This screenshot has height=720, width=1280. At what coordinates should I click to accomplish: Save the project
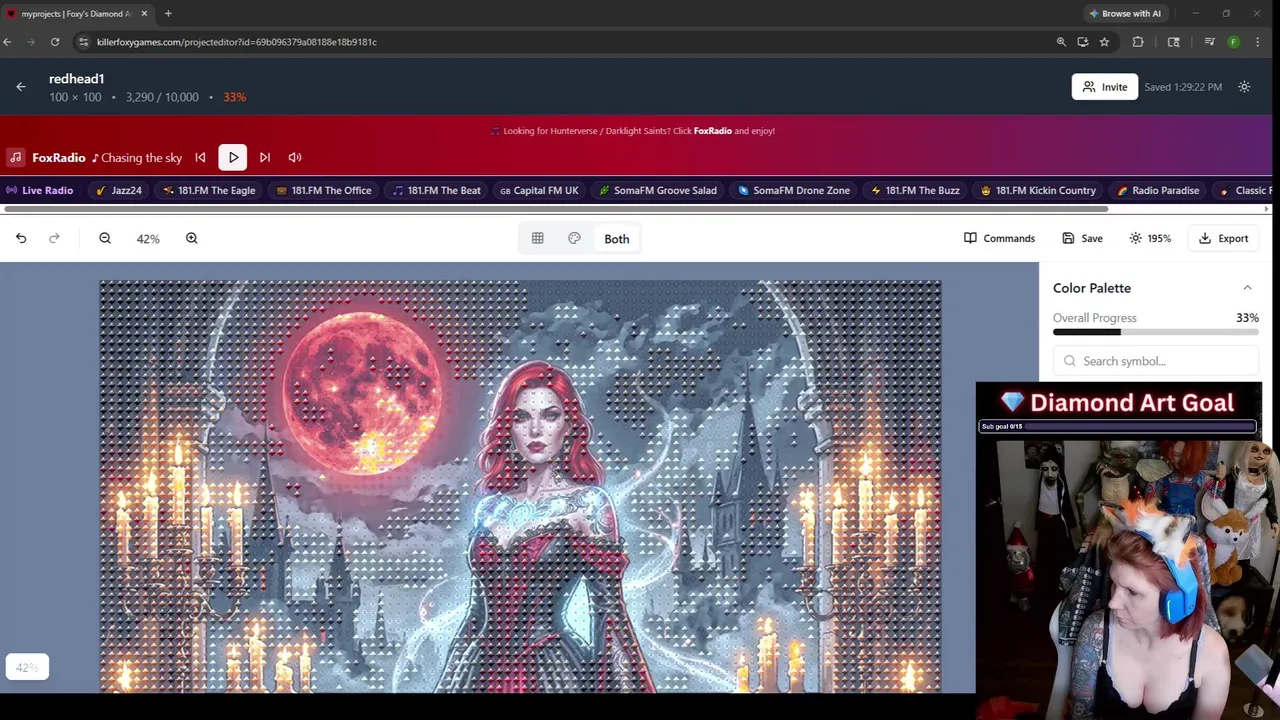[x=1082, y=238]
